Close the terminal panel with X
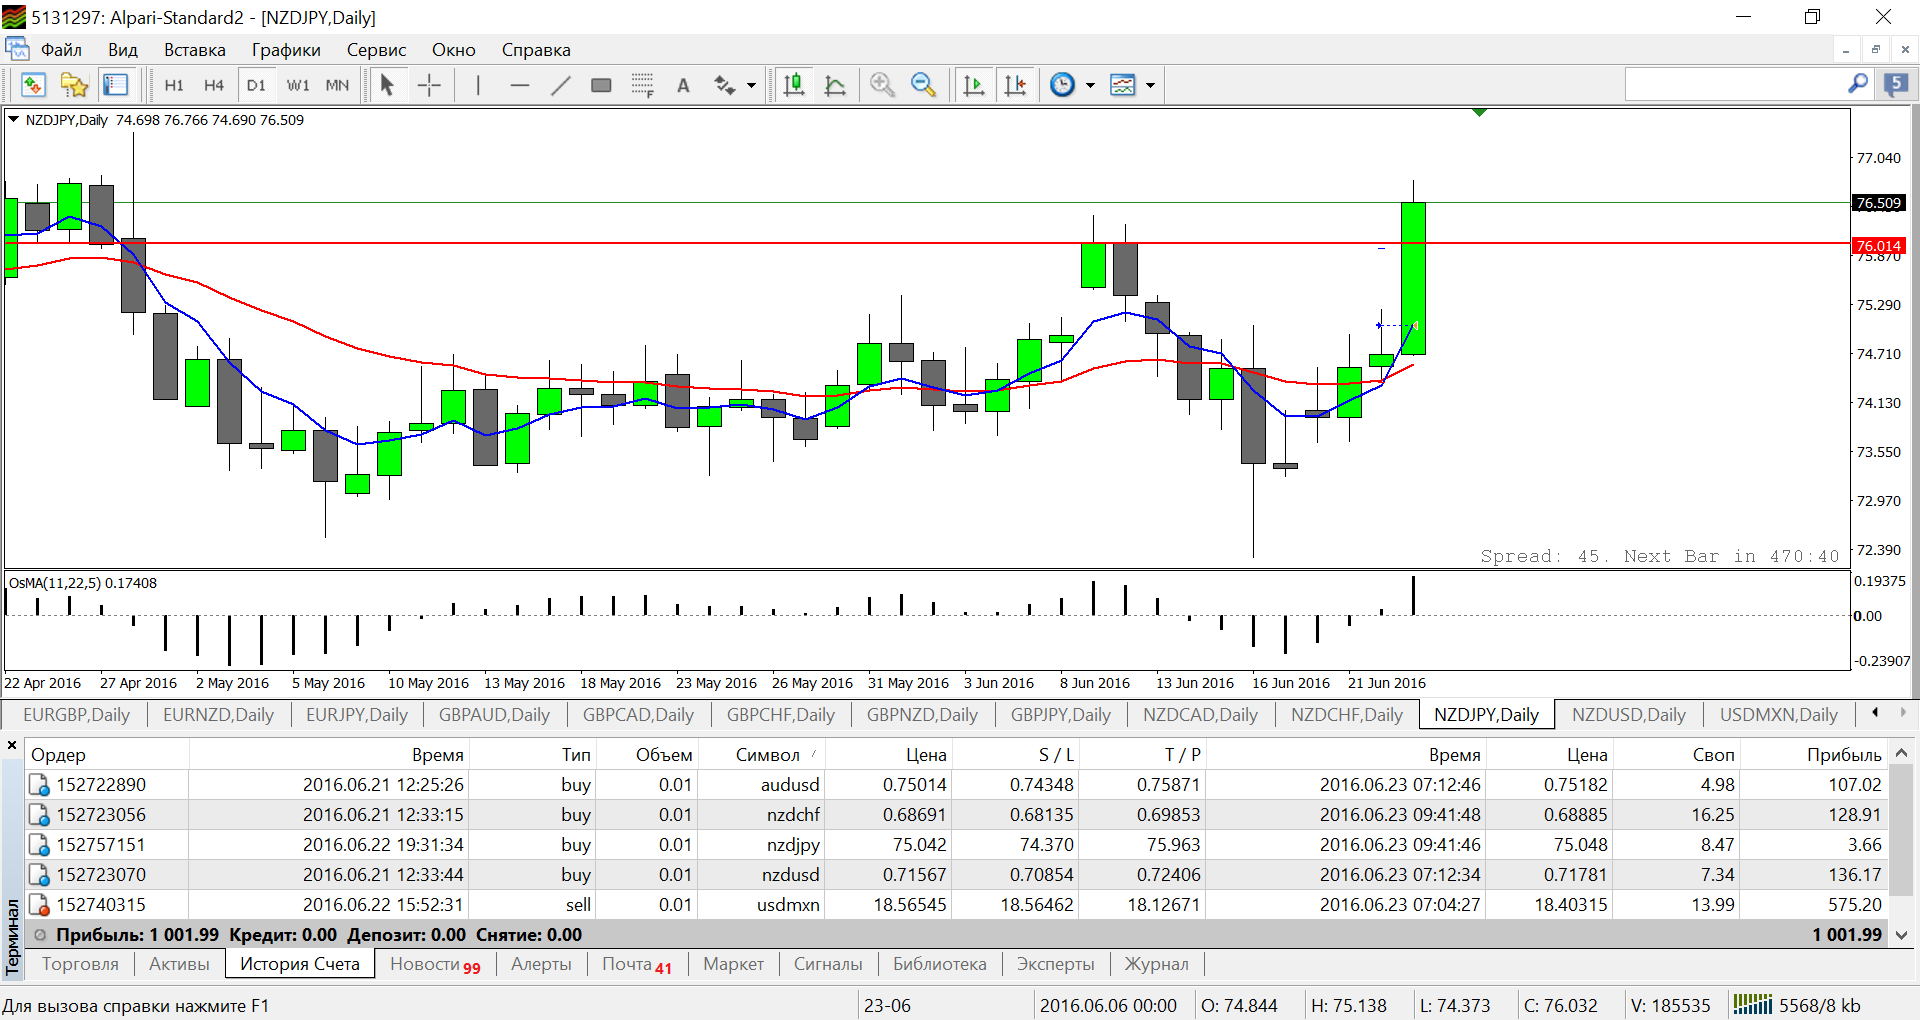The height and width of the screenshot is (1020, 1920). click(x=12, y=745)
